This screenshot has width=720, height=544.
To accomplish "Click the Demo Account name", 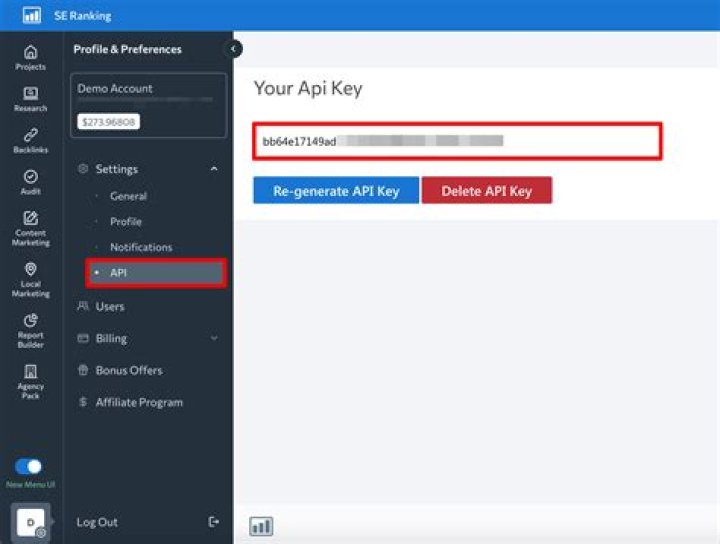I will click(115, 88).
